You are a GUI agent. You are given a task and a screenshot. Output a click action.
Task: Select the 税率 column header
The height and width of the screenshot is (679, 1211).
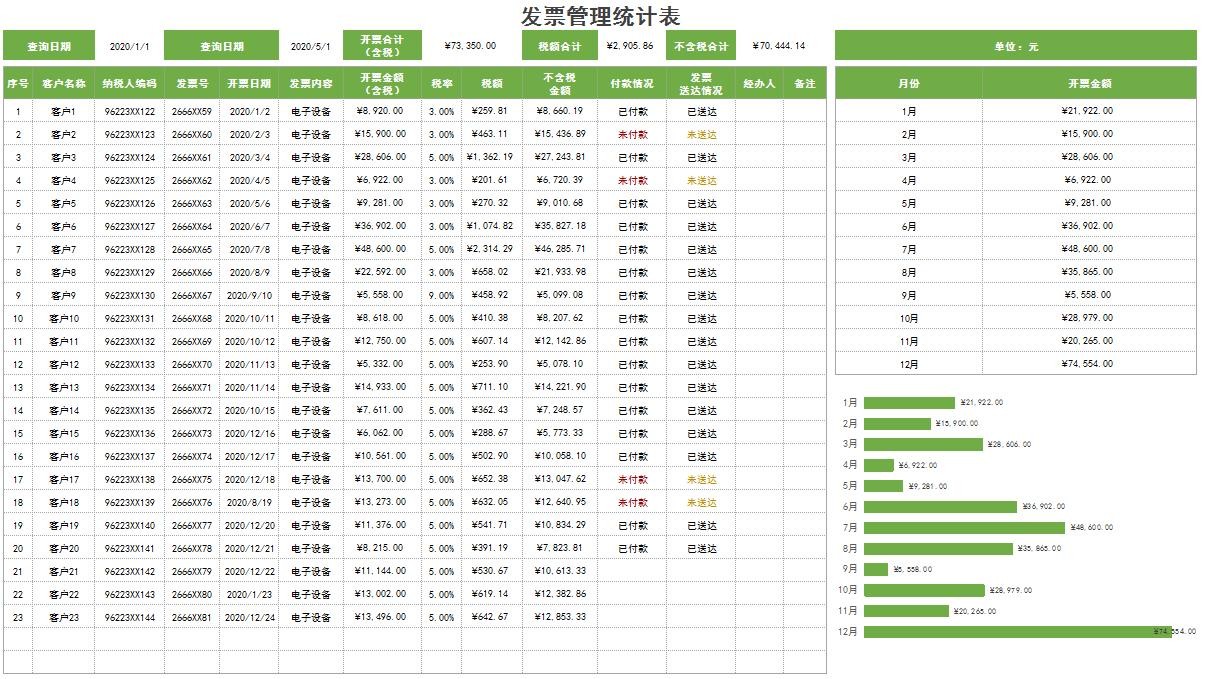click(x=441, y=84)
